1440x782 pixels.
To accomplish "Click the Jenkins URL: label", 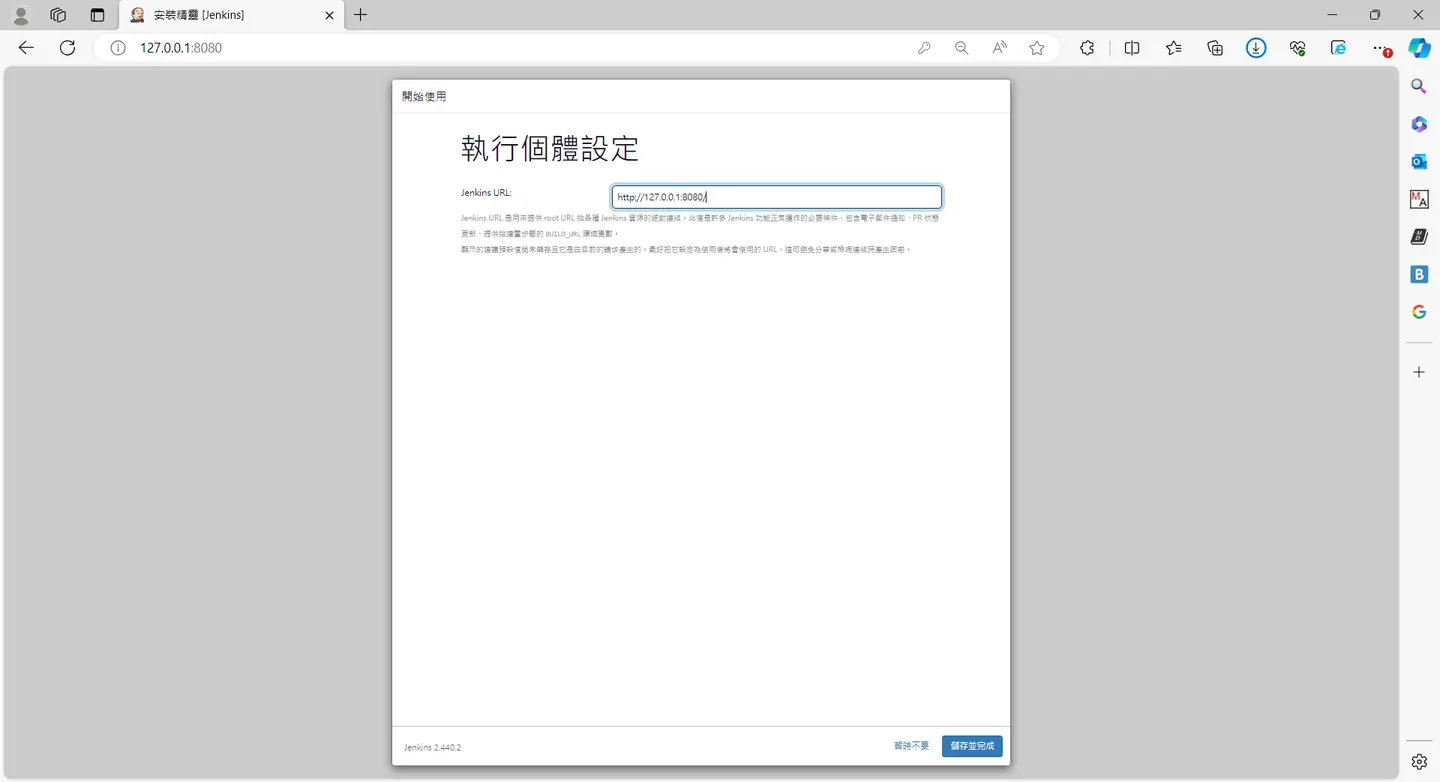I will pyautogui.click(x=486, y=192).
